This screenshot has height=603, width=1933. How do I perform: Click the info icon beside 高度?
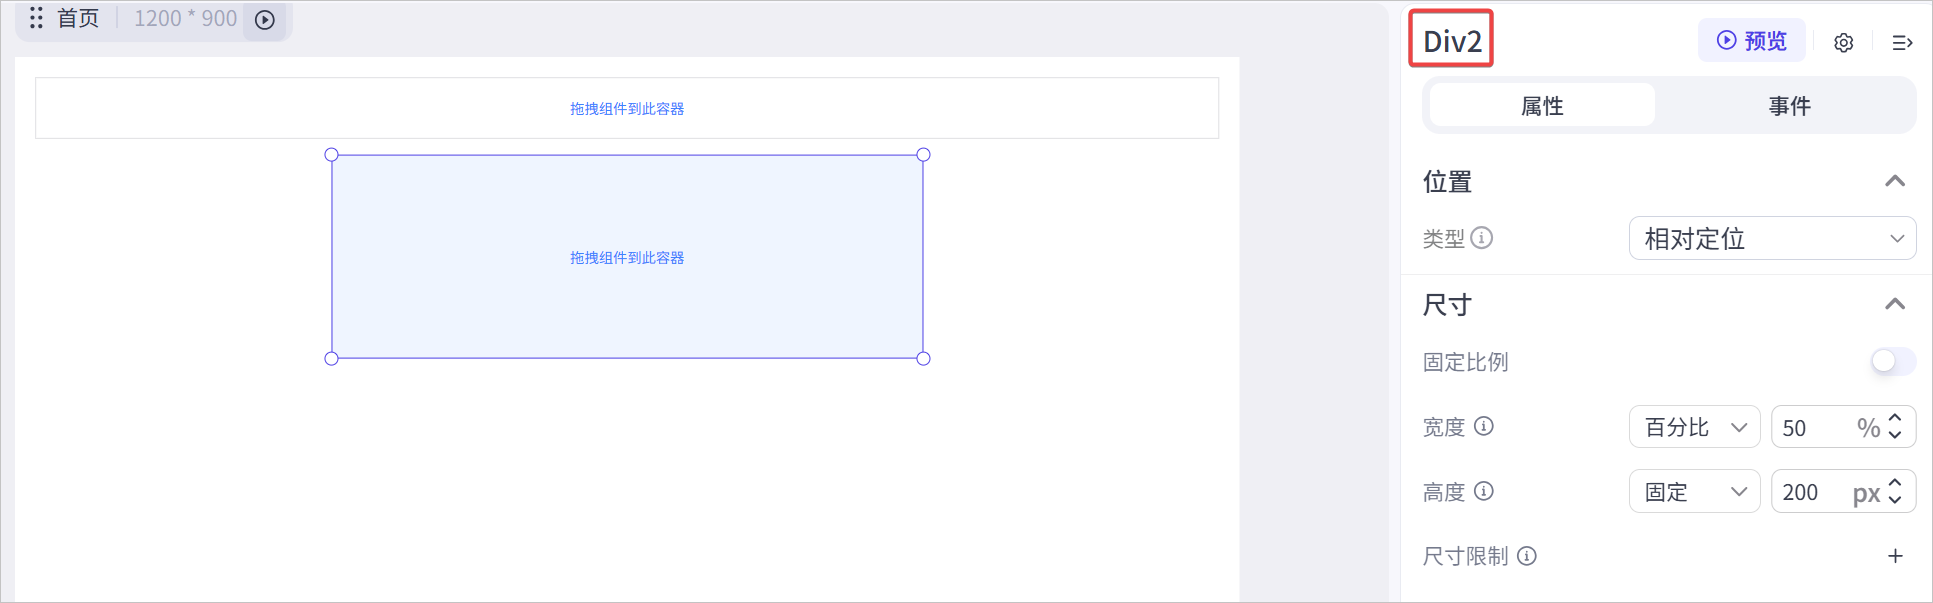[1484, 491]
